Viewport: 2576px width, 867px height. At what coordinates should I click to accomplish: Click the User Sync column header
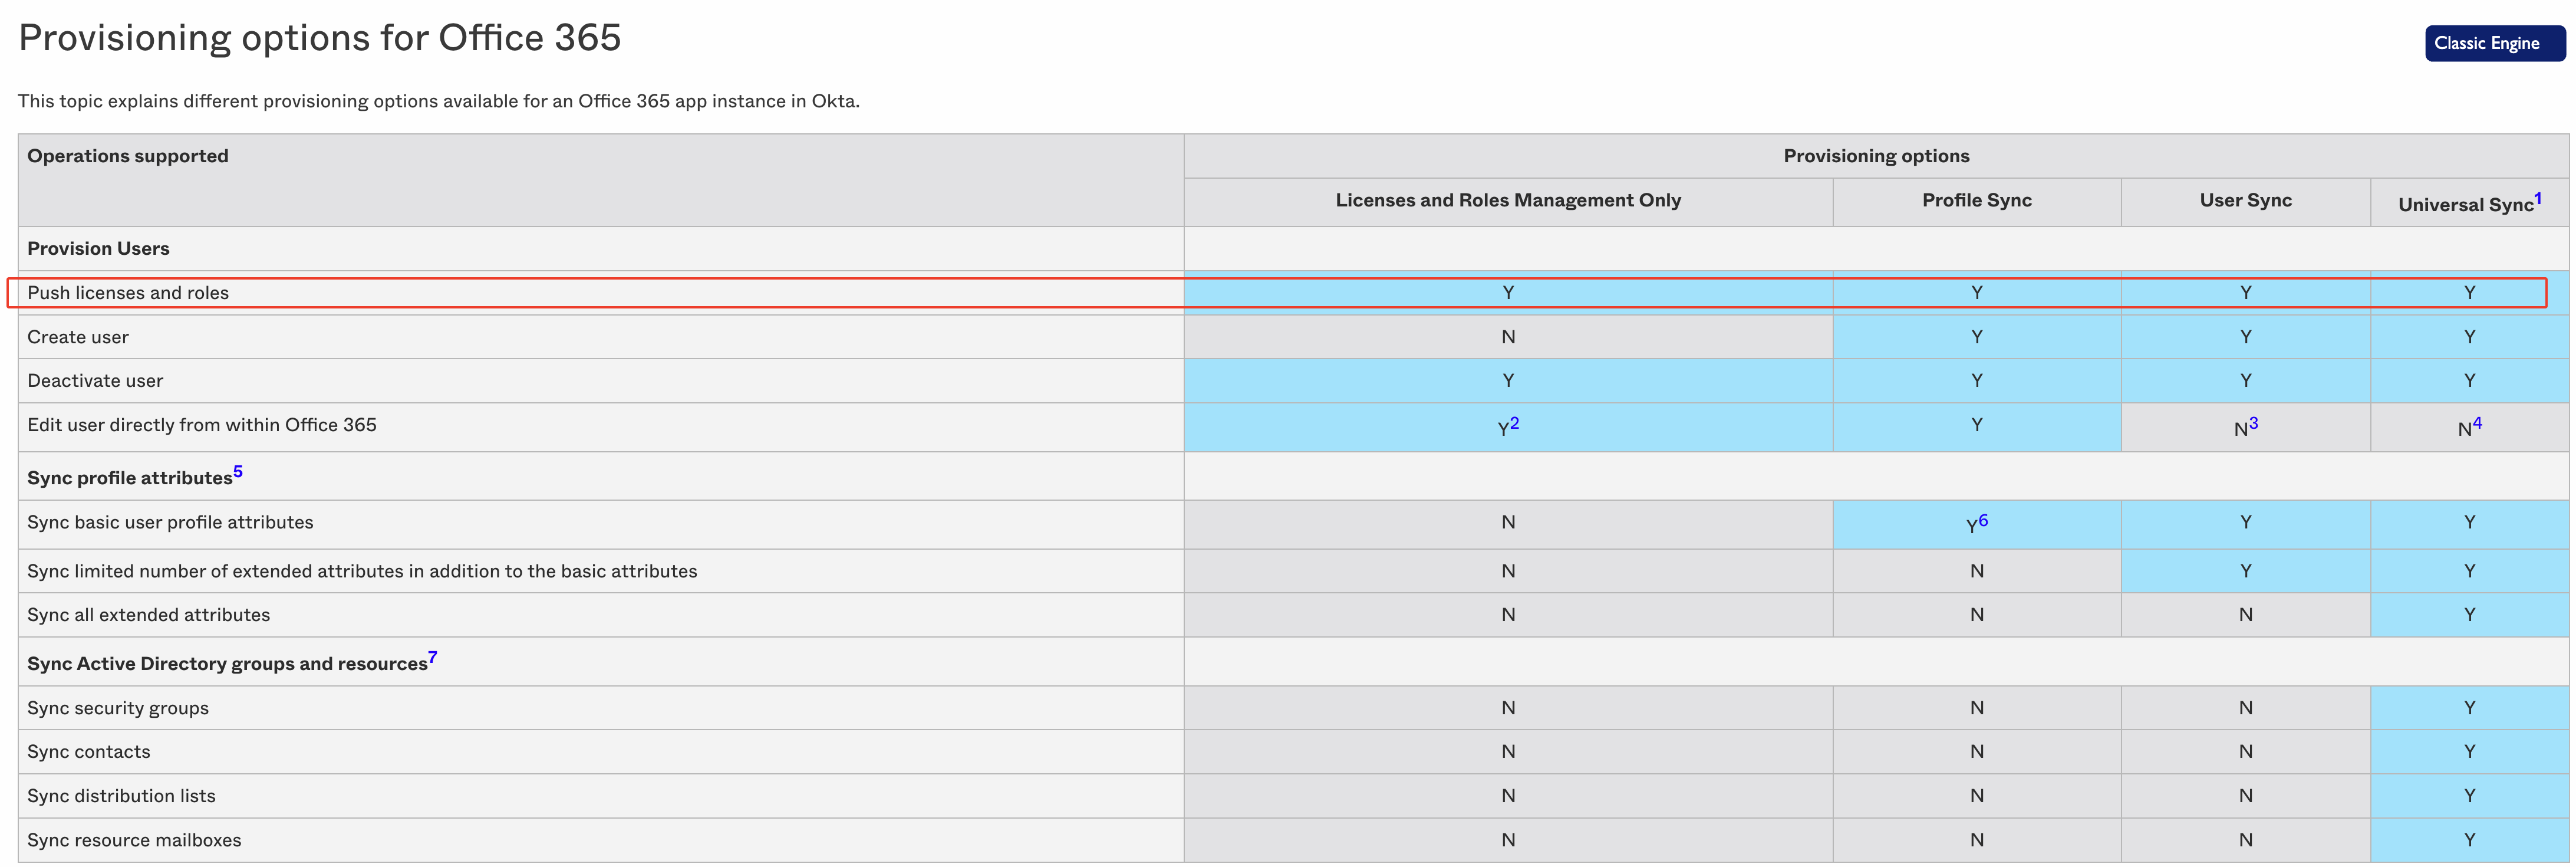click(2245, 200)
